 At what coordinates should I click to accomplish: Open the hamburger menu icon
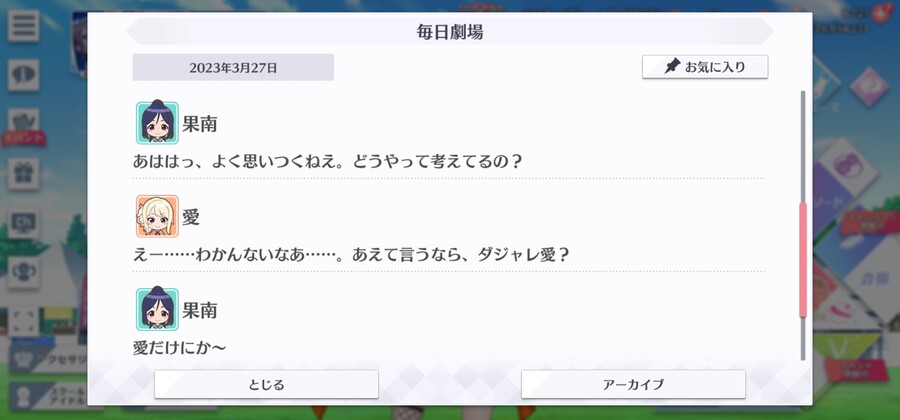24,25
